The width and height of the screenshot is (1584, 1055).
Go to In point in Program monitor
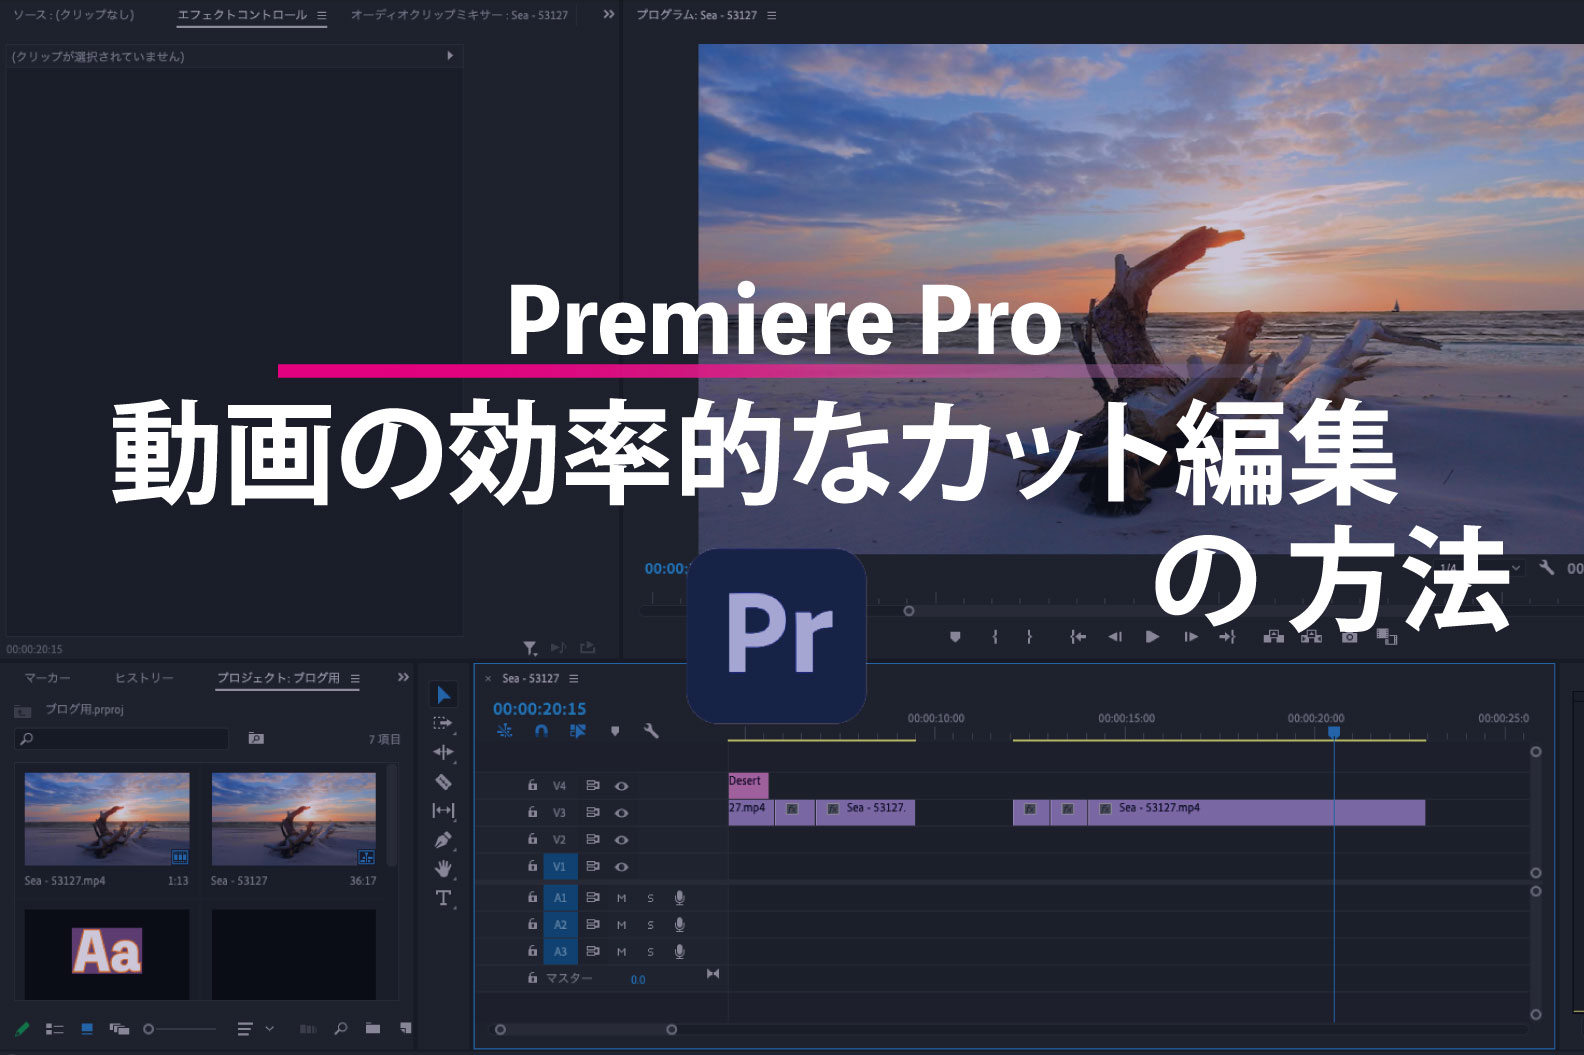[1078, 636]
